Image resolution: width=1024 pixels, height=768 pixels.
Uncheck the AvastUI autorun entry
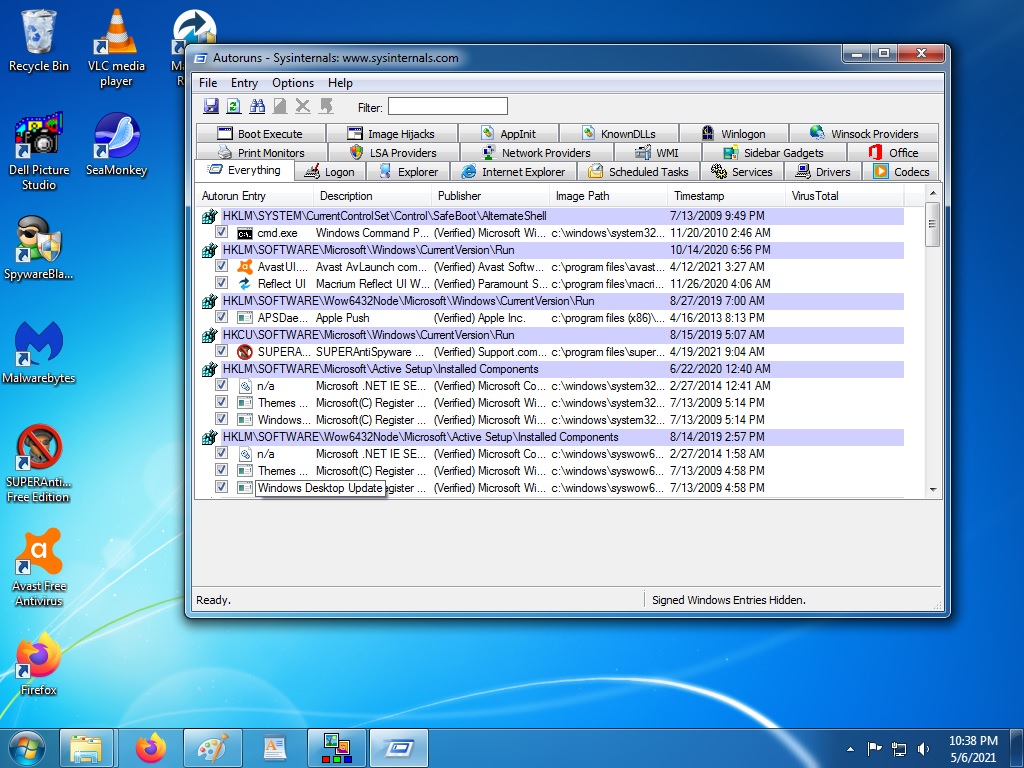tap(221, 266)
